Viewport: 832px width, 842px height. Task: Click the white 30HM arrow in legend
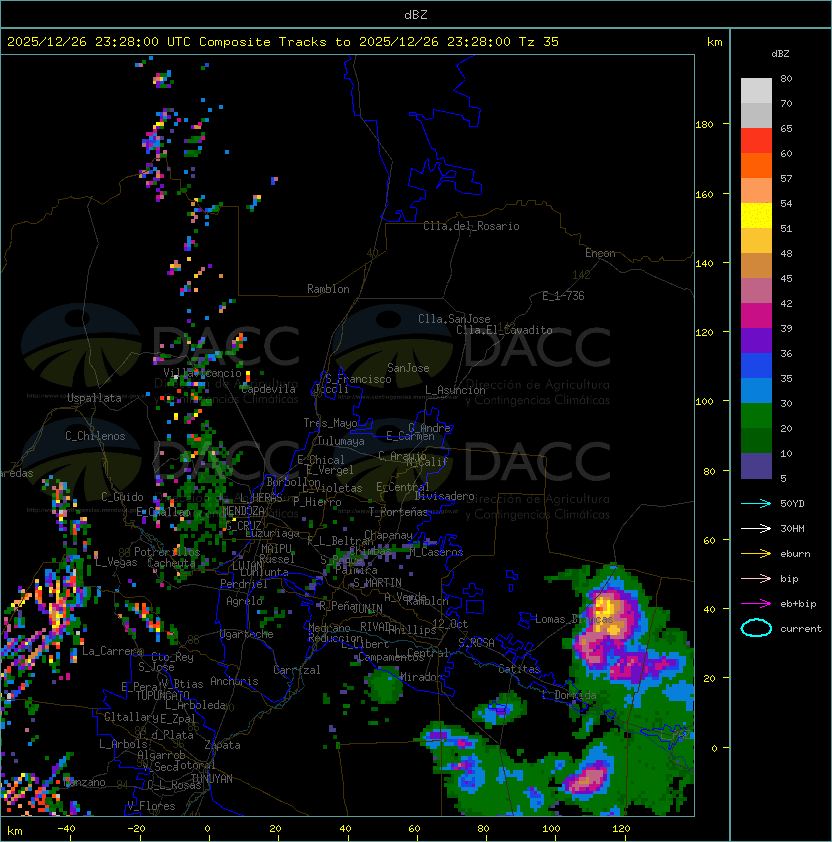pos(756,528)
